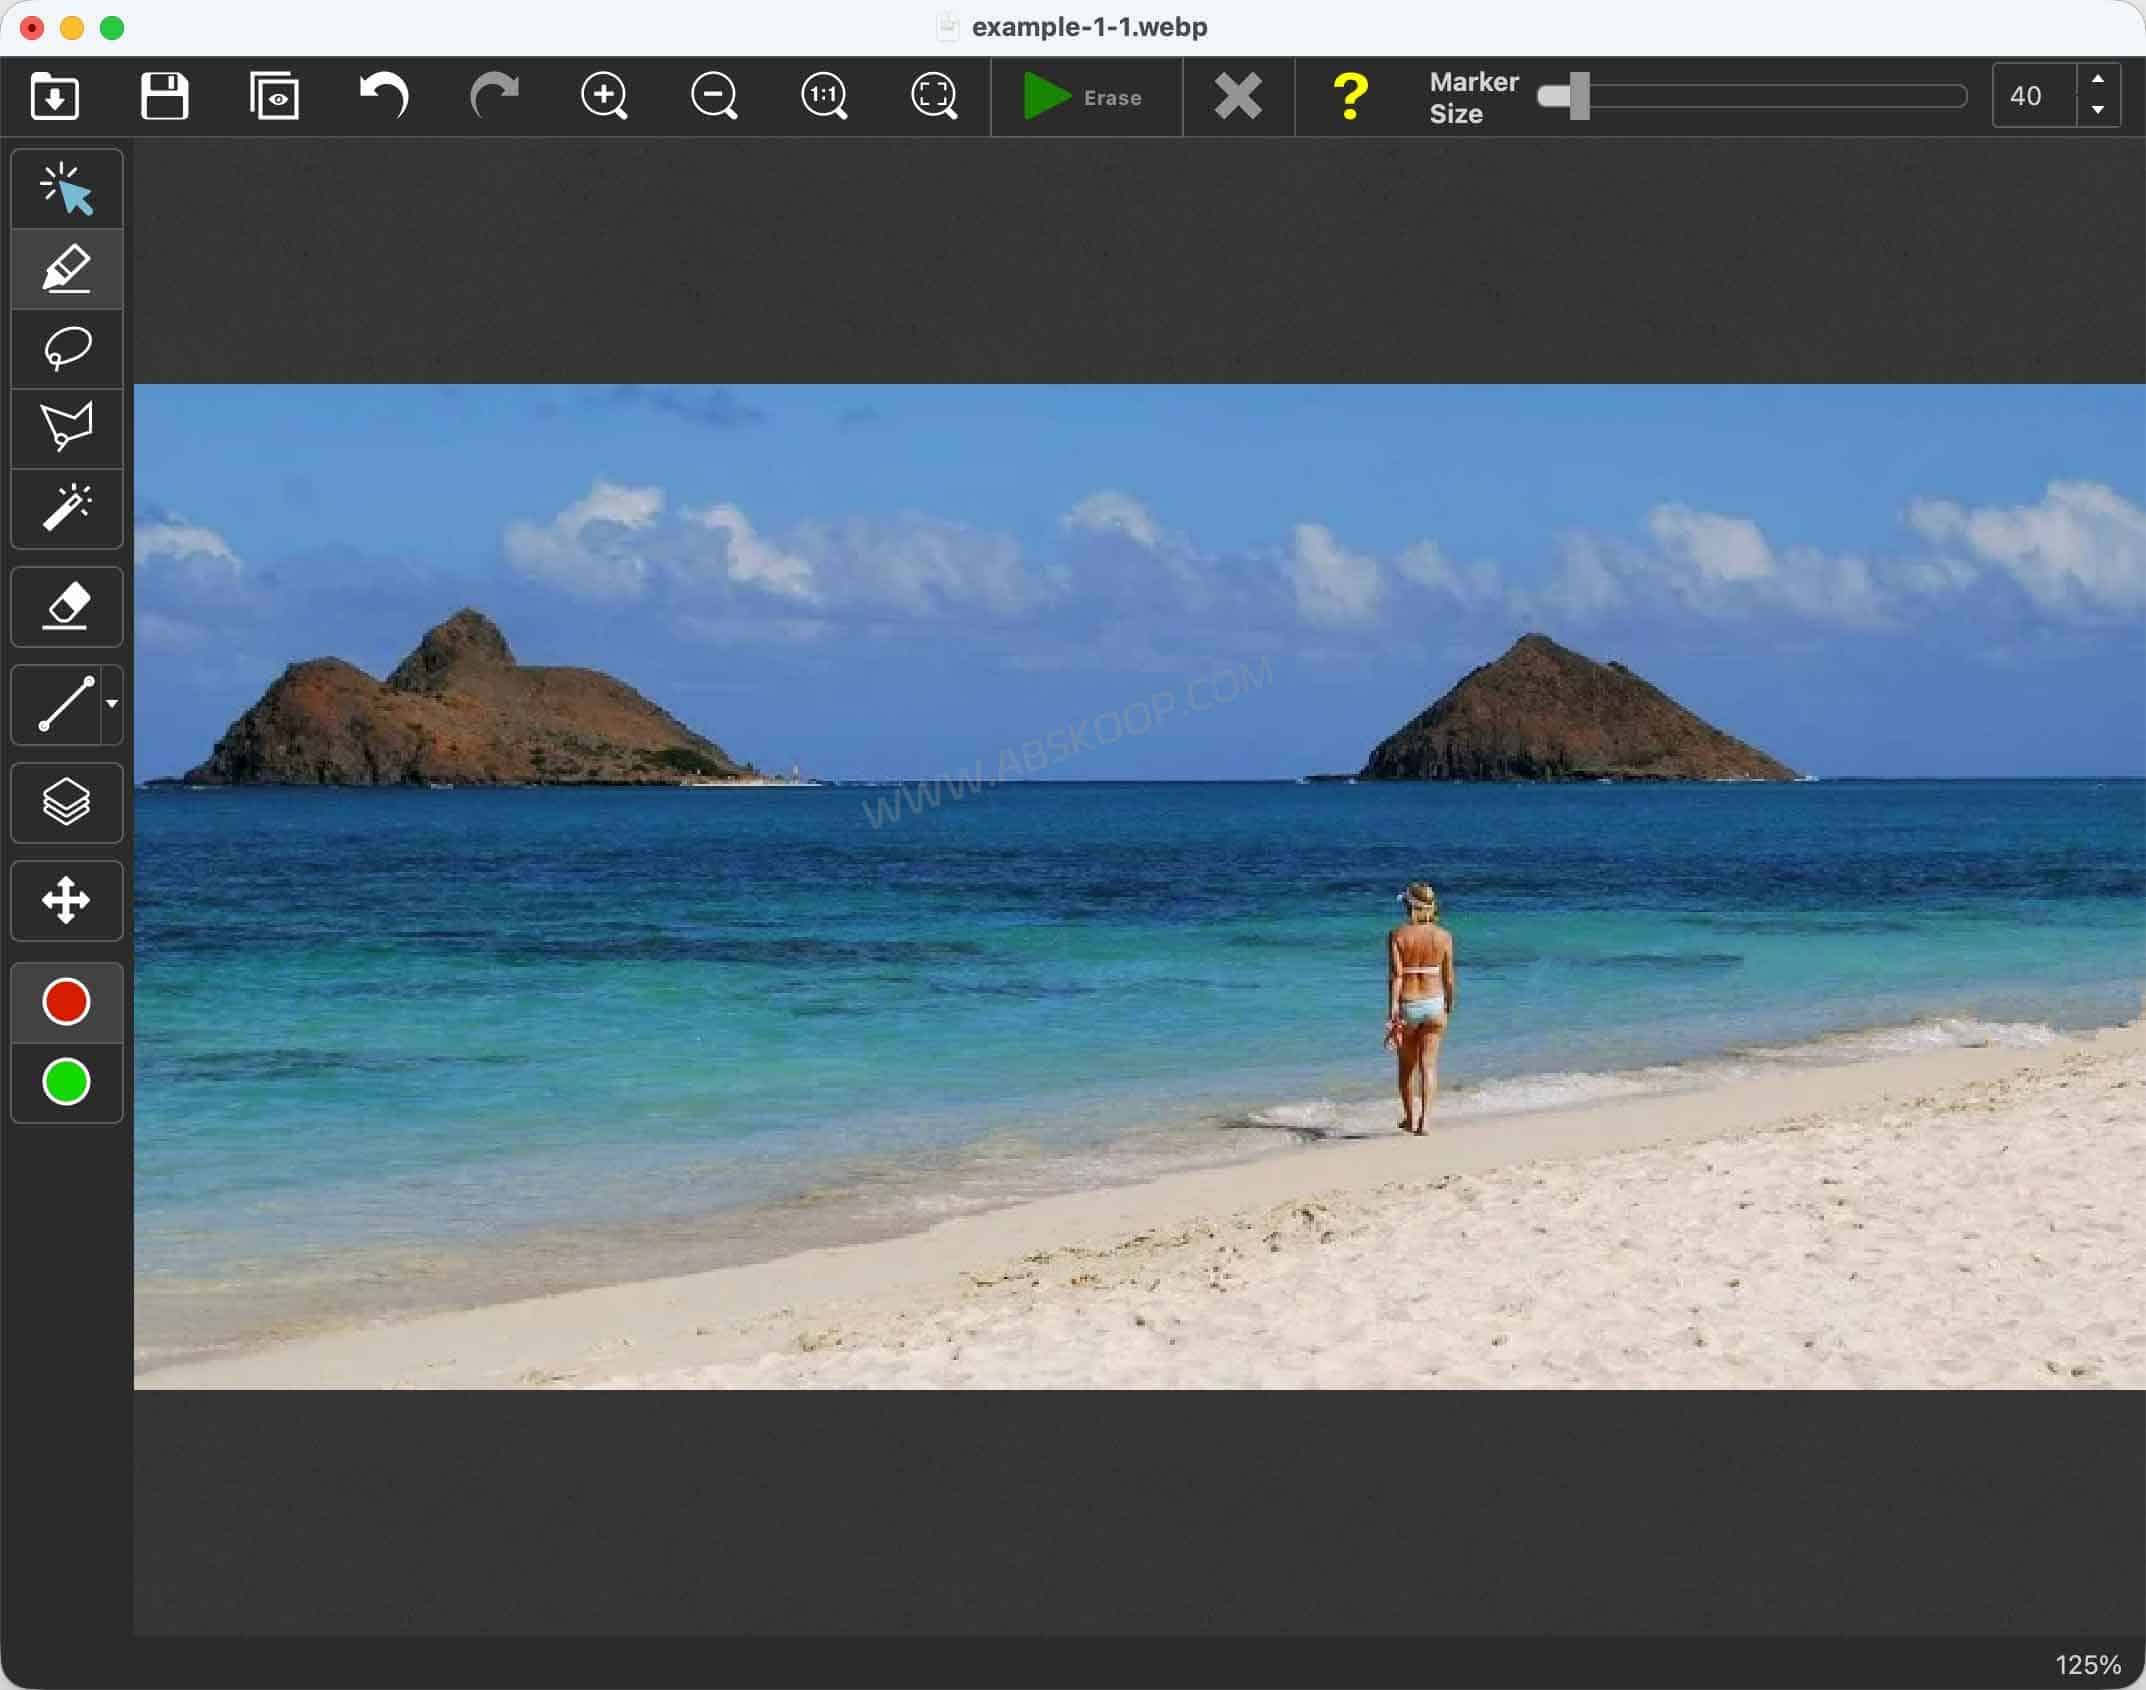Cancel using the X button in toolbar
This screenshot has width=2146, height=1690.
1238,97
